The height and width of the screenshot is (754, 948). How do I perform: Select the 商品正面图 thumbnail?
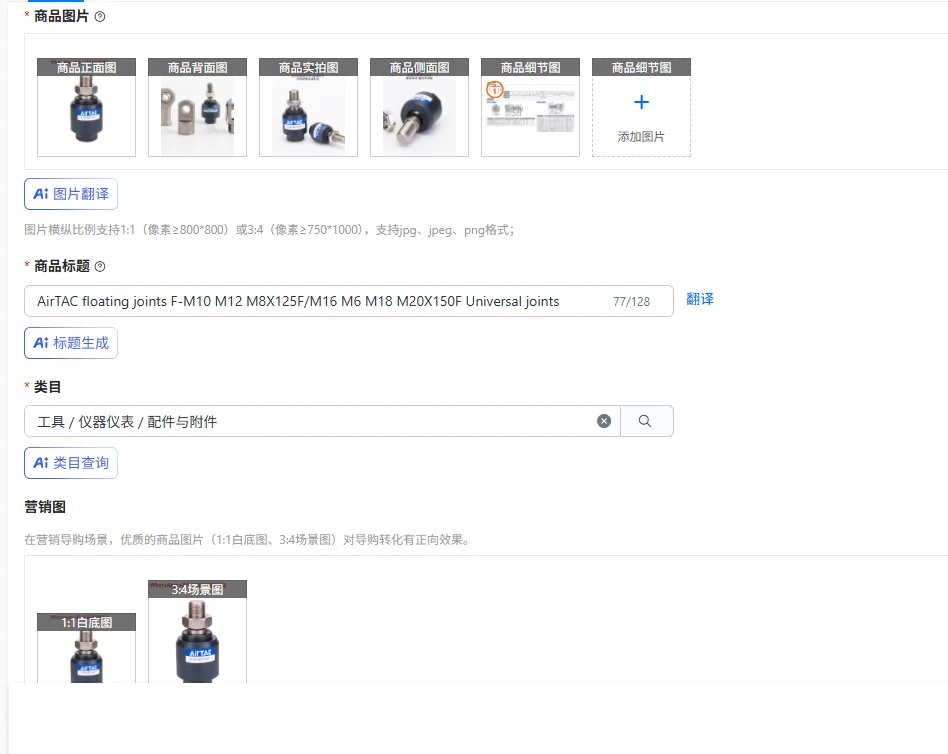click(x=86, y=108)
